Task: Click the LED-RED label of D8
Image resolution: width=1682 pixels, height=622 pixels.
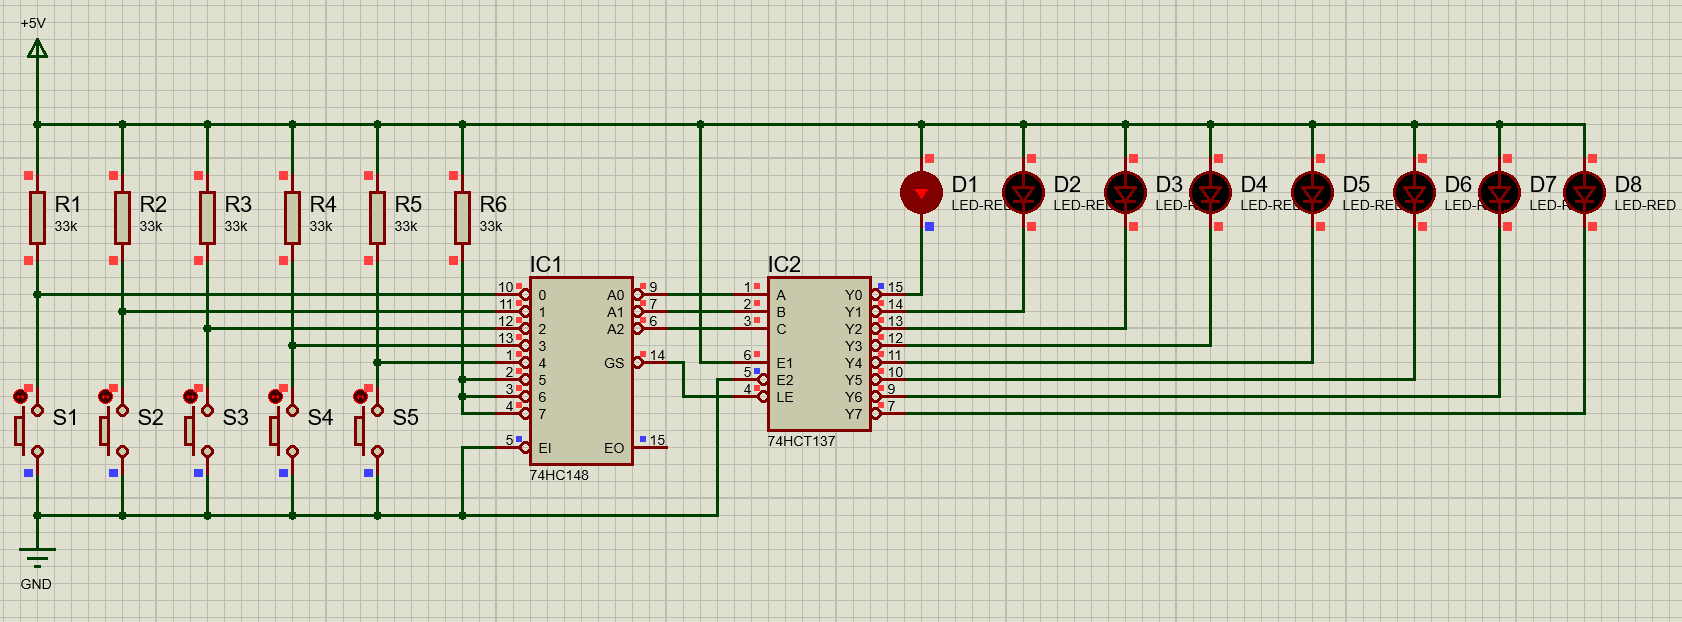Action: click(x=1645, y=205)
